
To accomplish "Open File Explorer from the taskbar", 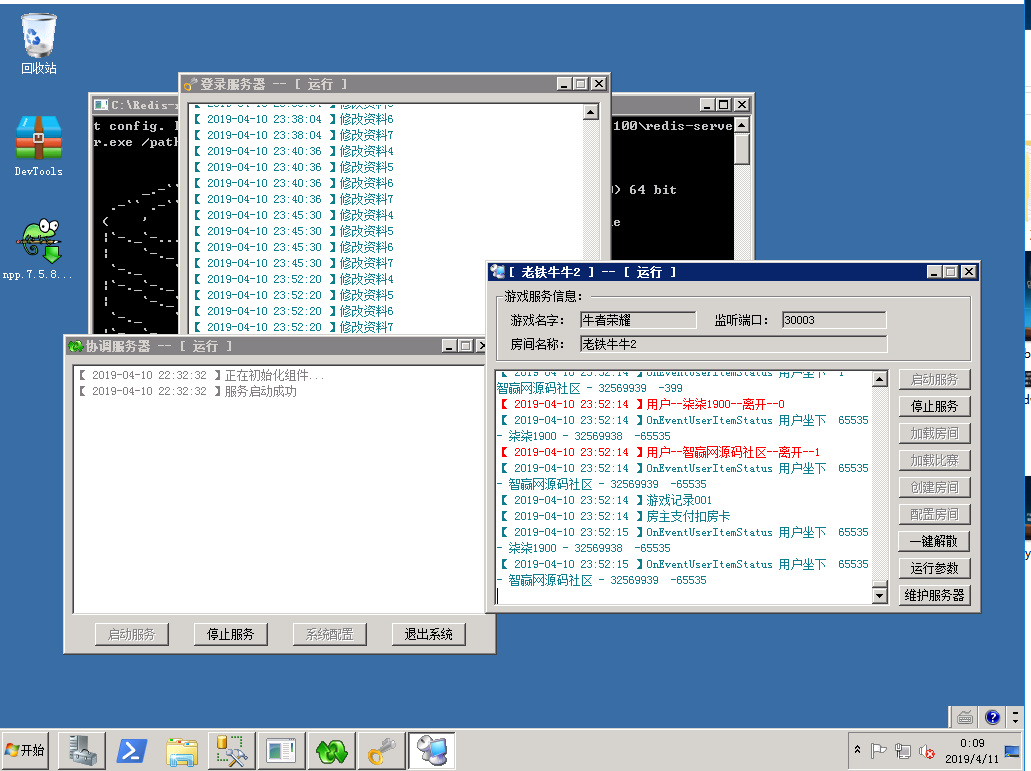I will [182, 751].
